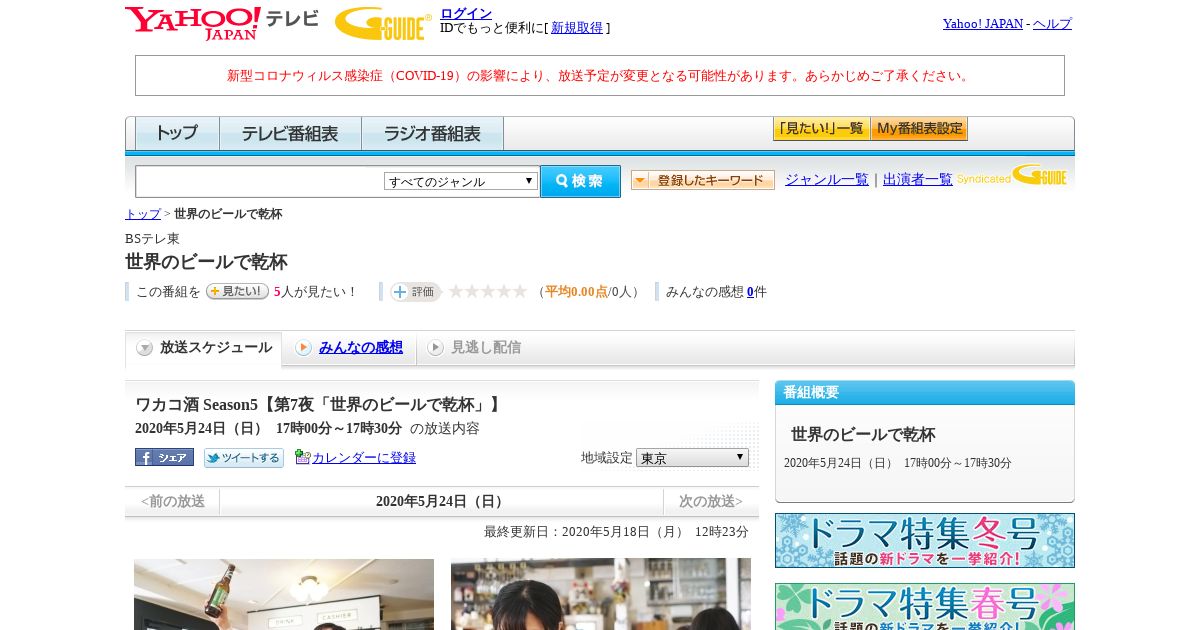Click the COVID-19 notice text
Screen dimensions: 1200x630
coord(600,75)
